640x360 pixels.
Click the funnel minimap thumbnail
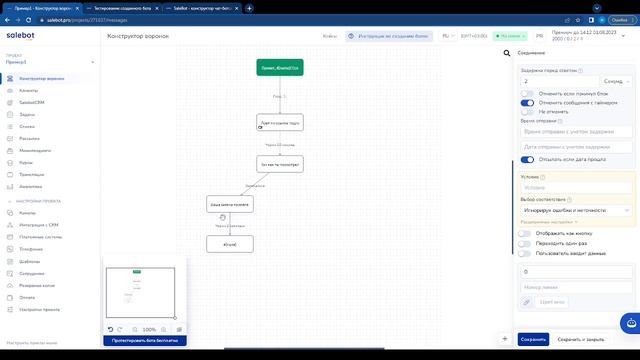coord(140,292)
